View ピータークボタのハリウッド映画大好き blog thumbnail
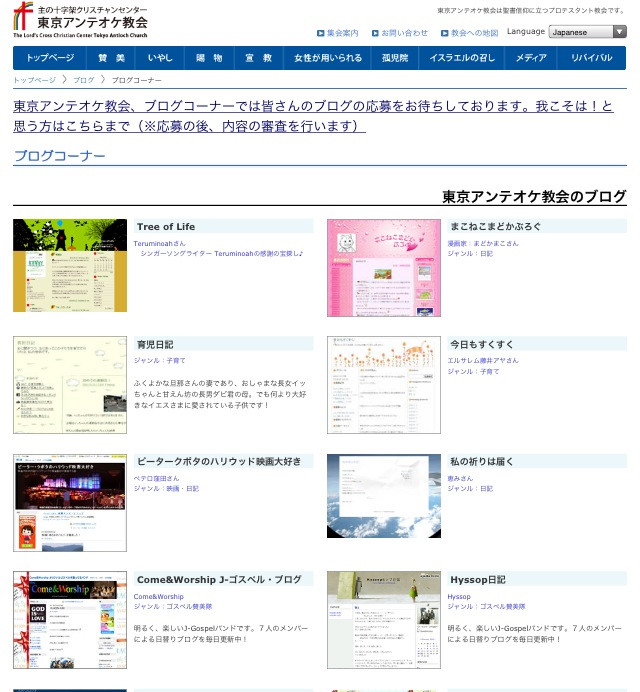Screen dimensions: 640x692 70,502
